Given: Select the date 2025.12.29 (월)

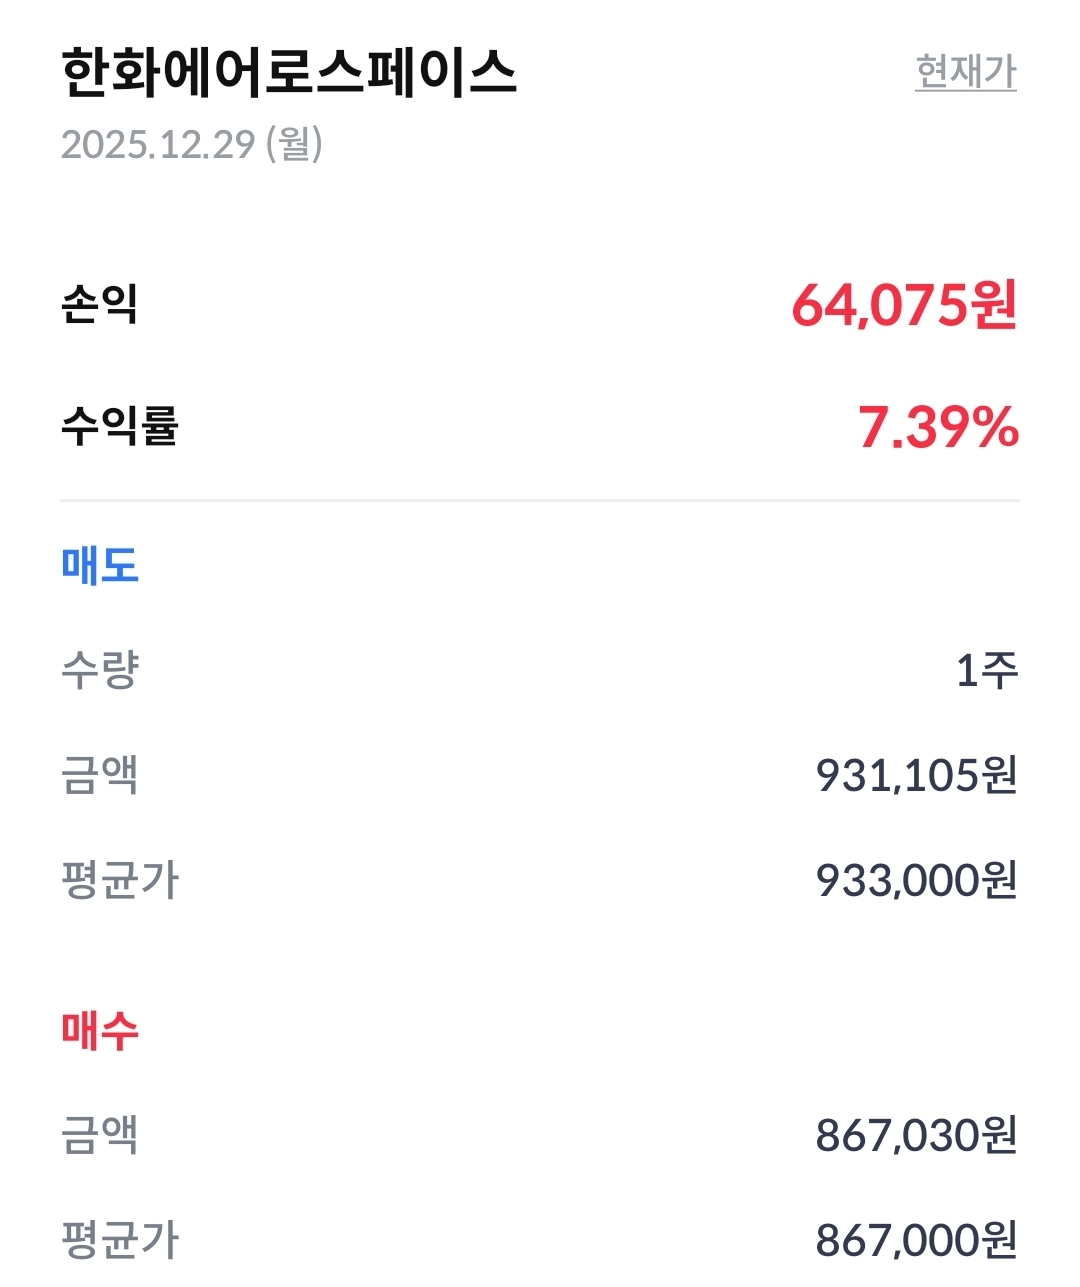Looking at the screenshot, I should pos(192,145).
